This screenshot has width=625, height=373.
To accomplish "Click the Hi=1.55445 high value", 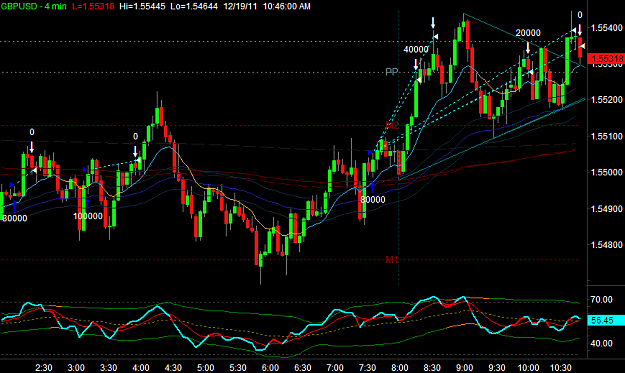I will [142, 6].
